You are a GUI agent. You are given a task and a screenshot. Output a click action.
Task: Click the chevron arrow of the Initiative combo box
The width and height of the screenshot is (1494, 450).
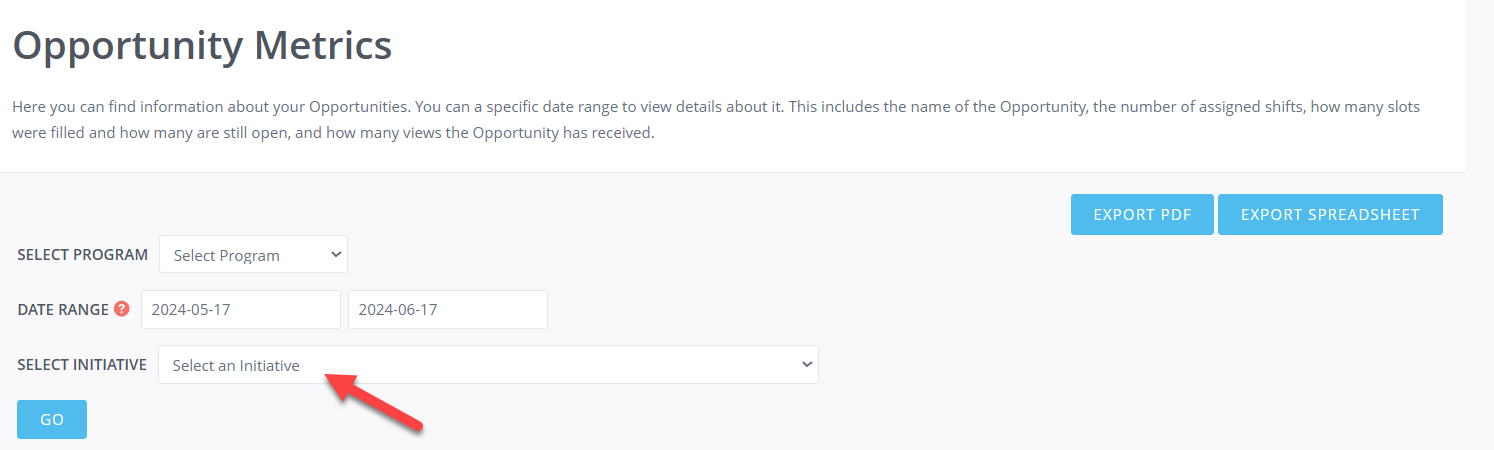pos(807,365)
